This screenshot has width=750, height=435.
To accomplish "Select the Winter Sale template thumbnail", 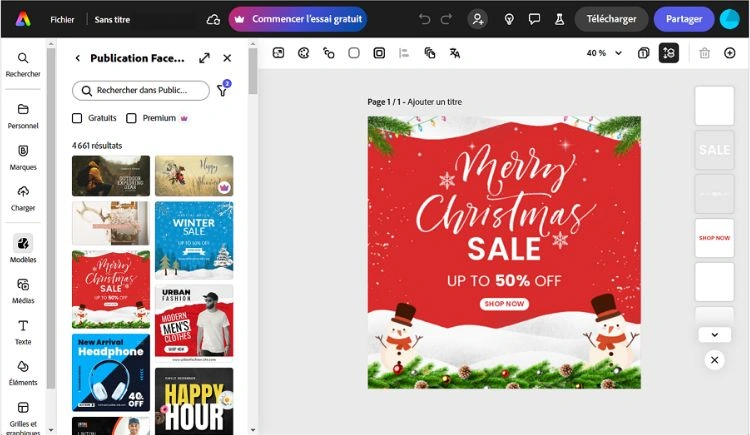I will pyautogui.click(x=194, y=240).
